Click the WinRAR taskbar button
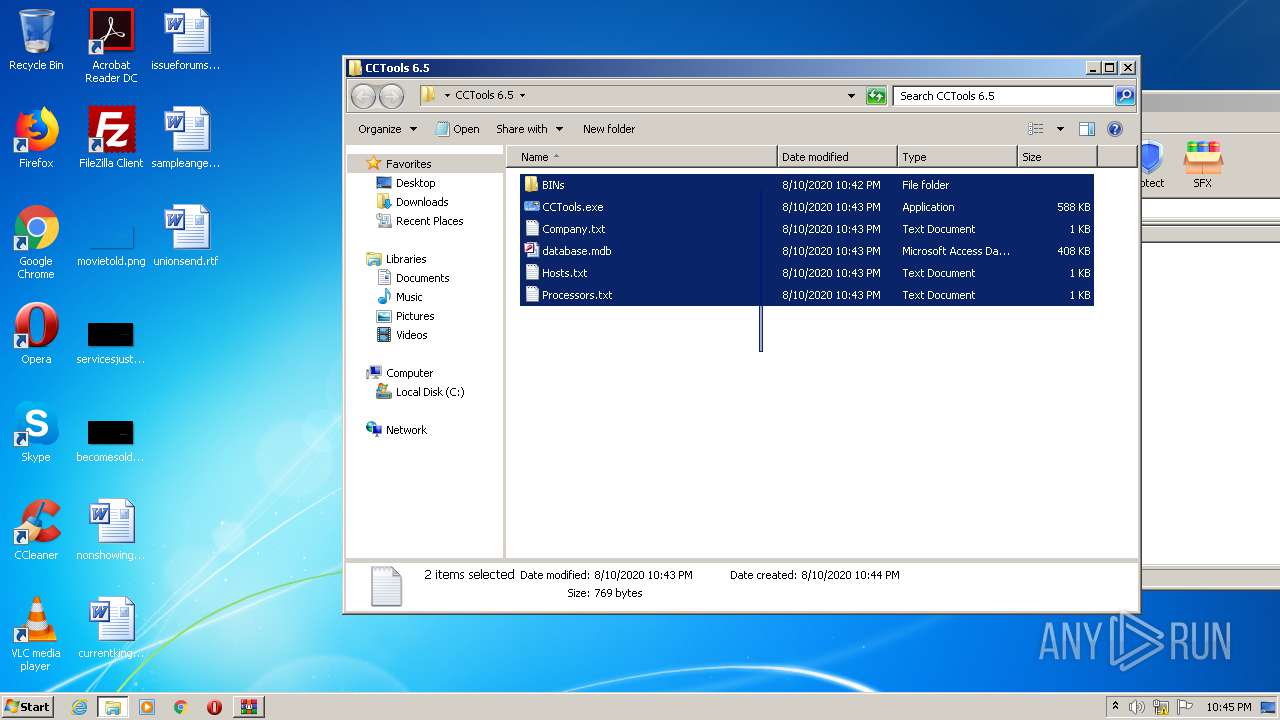 (x=248, y=707)
